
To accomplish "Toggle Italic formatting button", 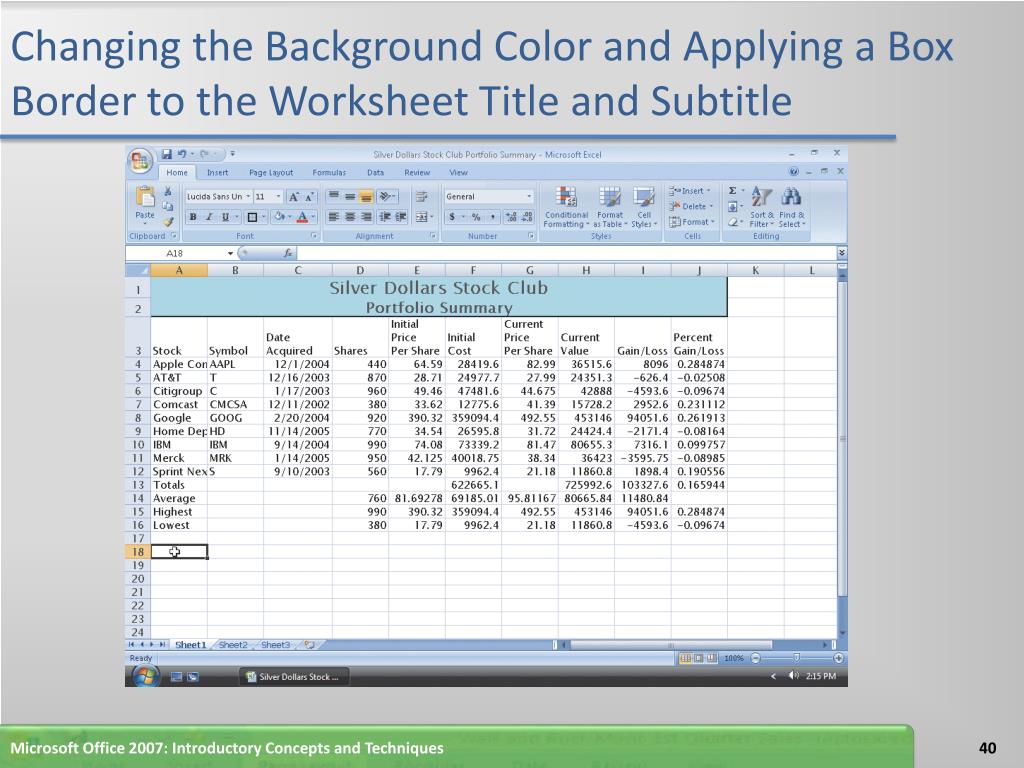I will [x=209, y=217].
